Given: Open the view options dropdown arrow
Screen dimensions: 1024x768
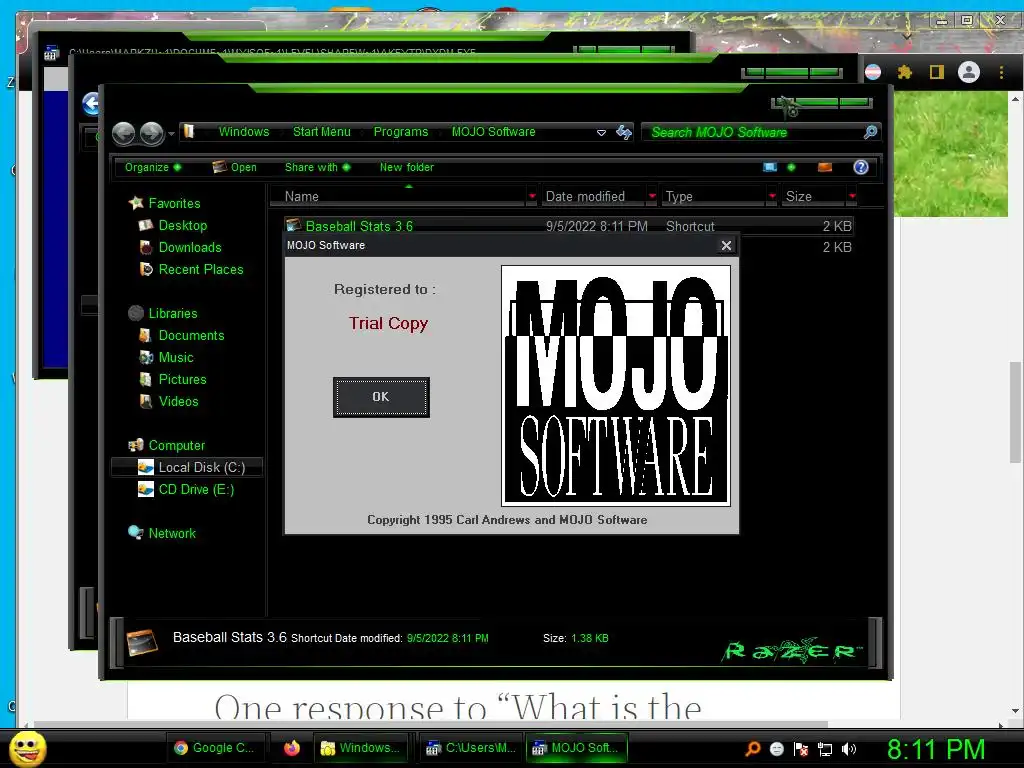Looking at the screenshot, I should (792, 167).
